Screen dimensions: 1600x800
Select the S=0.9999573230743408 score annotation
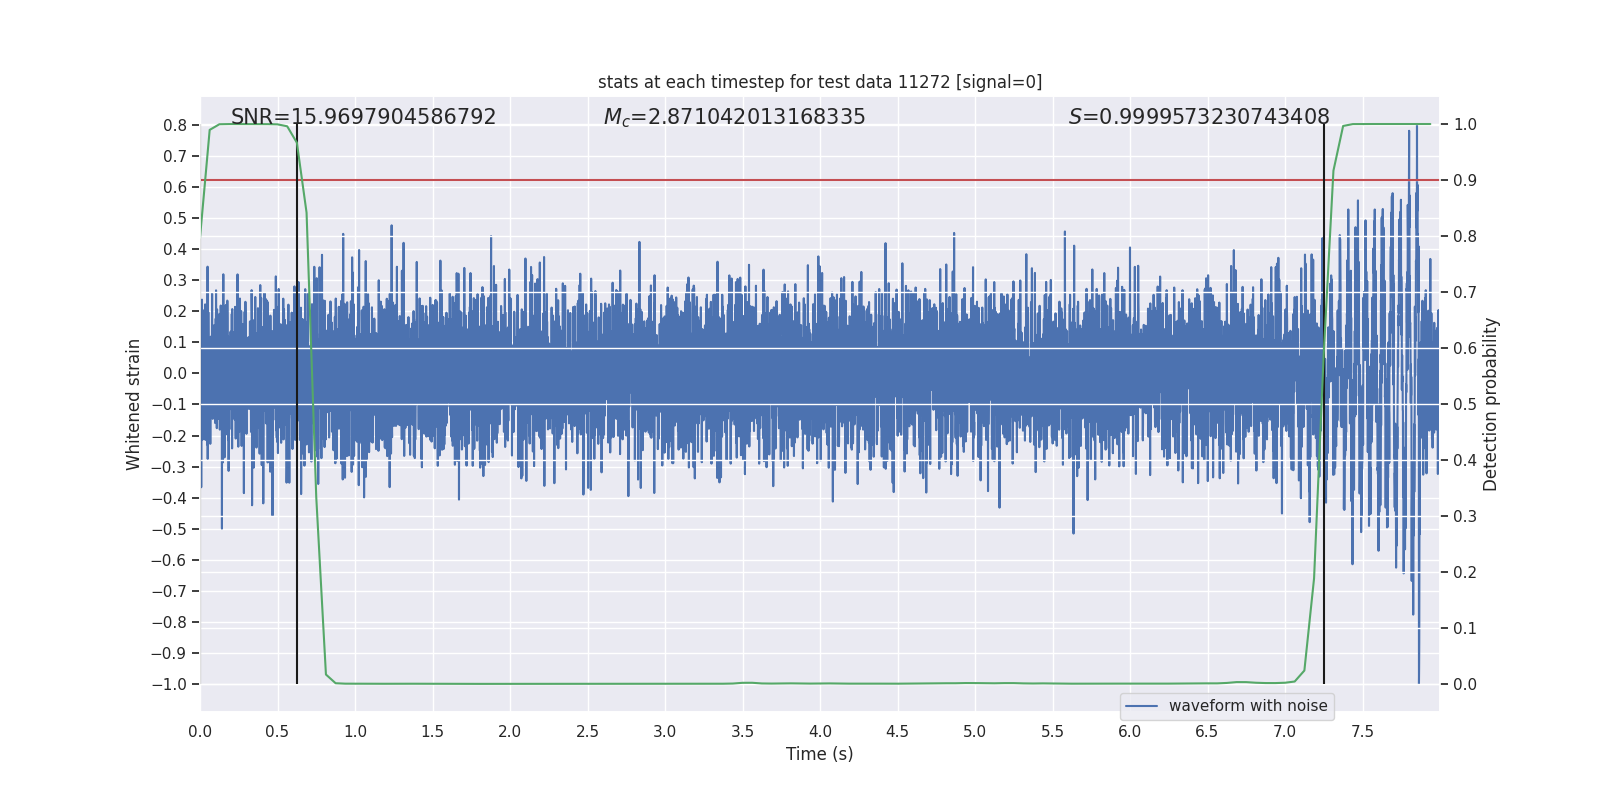tap(1198, 117)
